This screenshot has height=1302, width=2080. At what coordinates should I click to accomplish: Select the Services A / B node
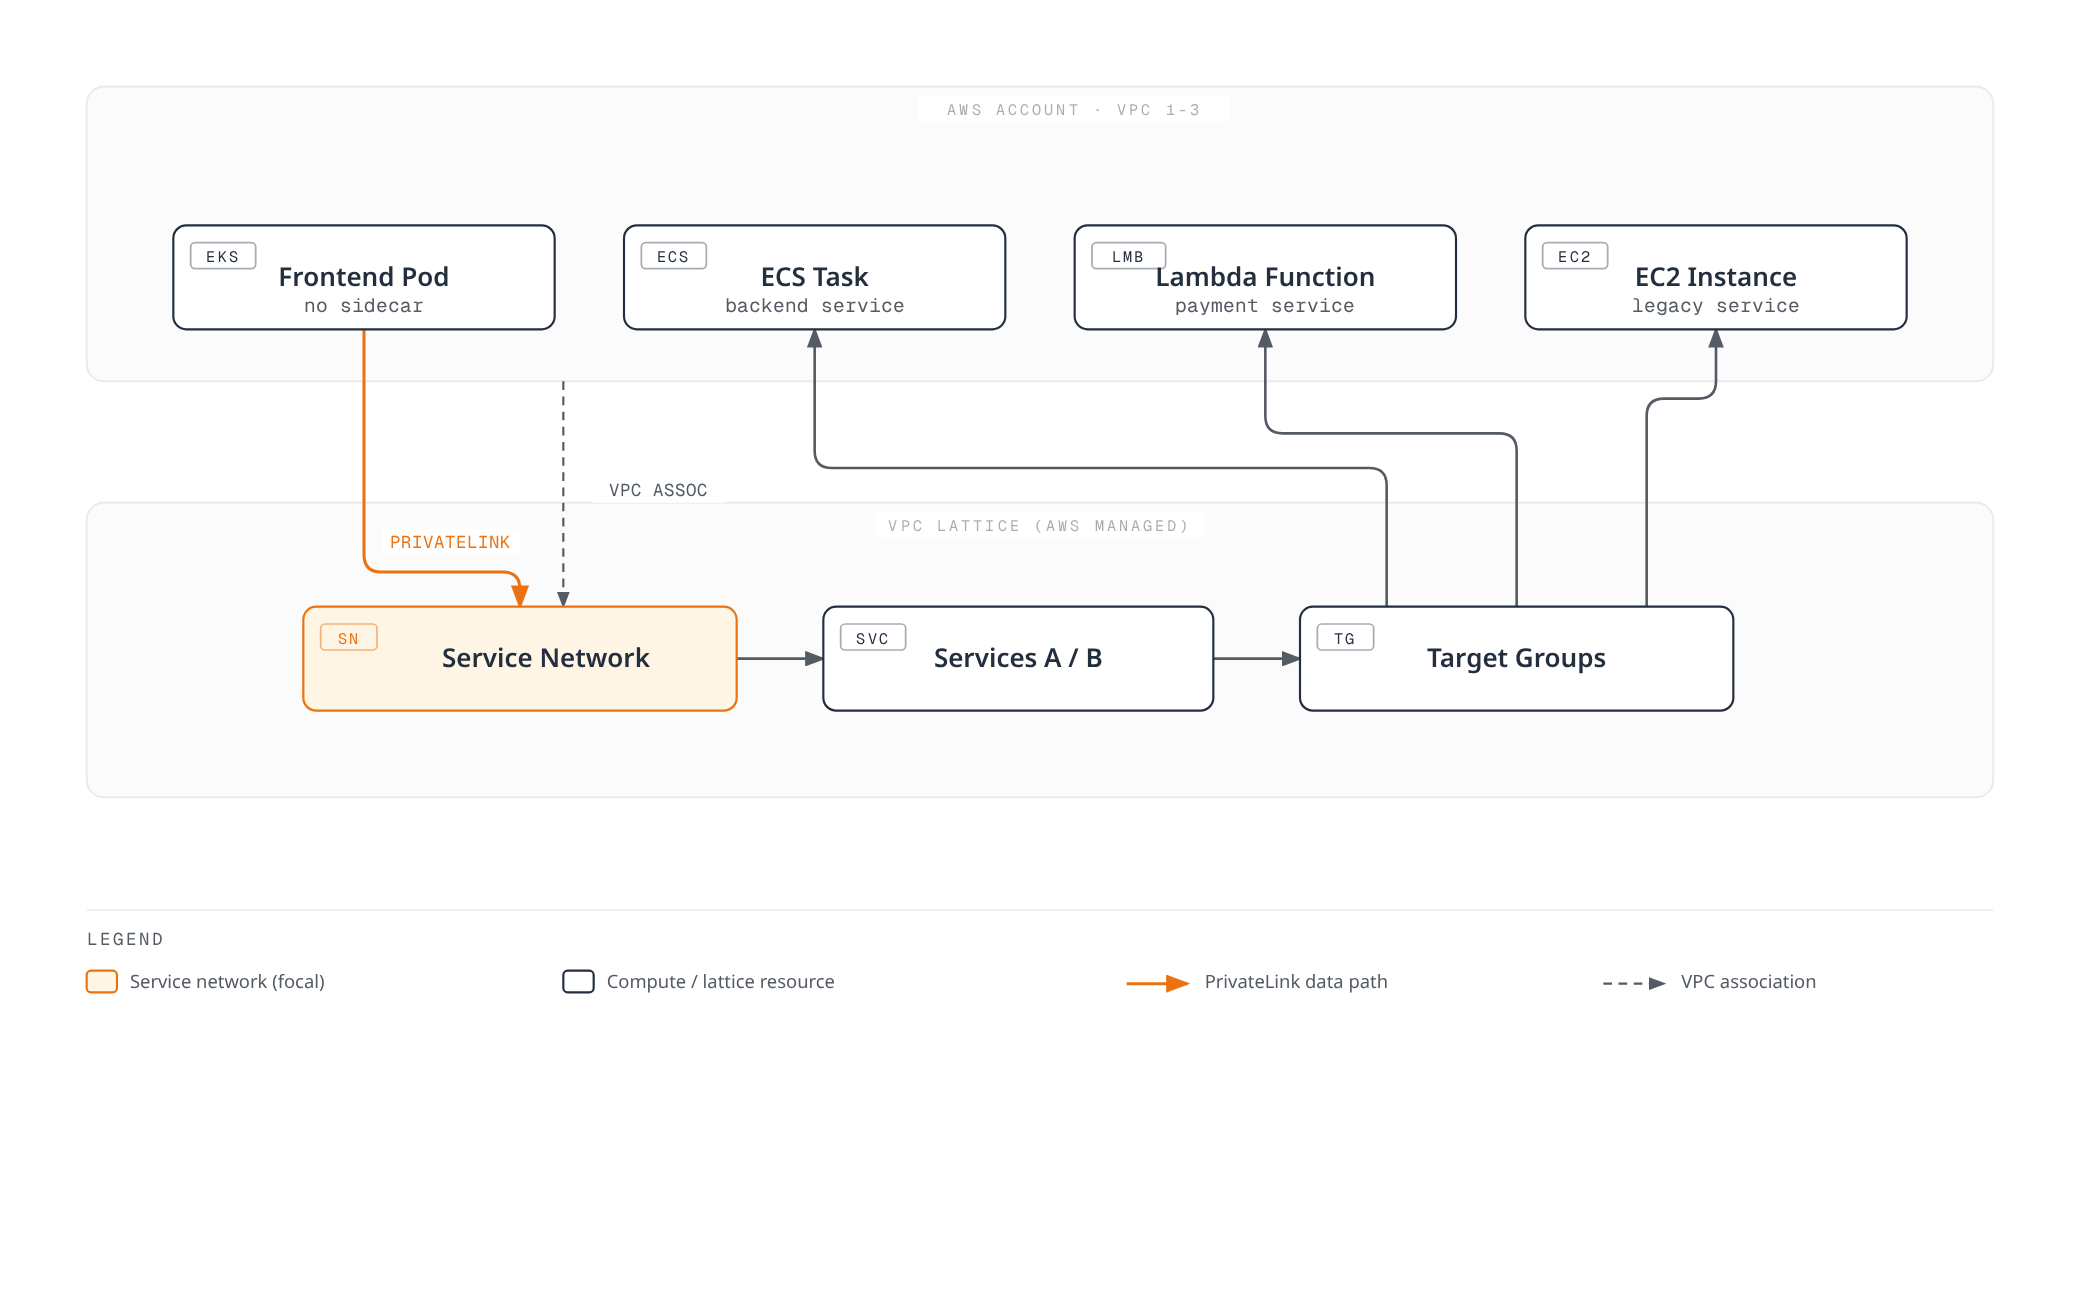click(1018, 659)
